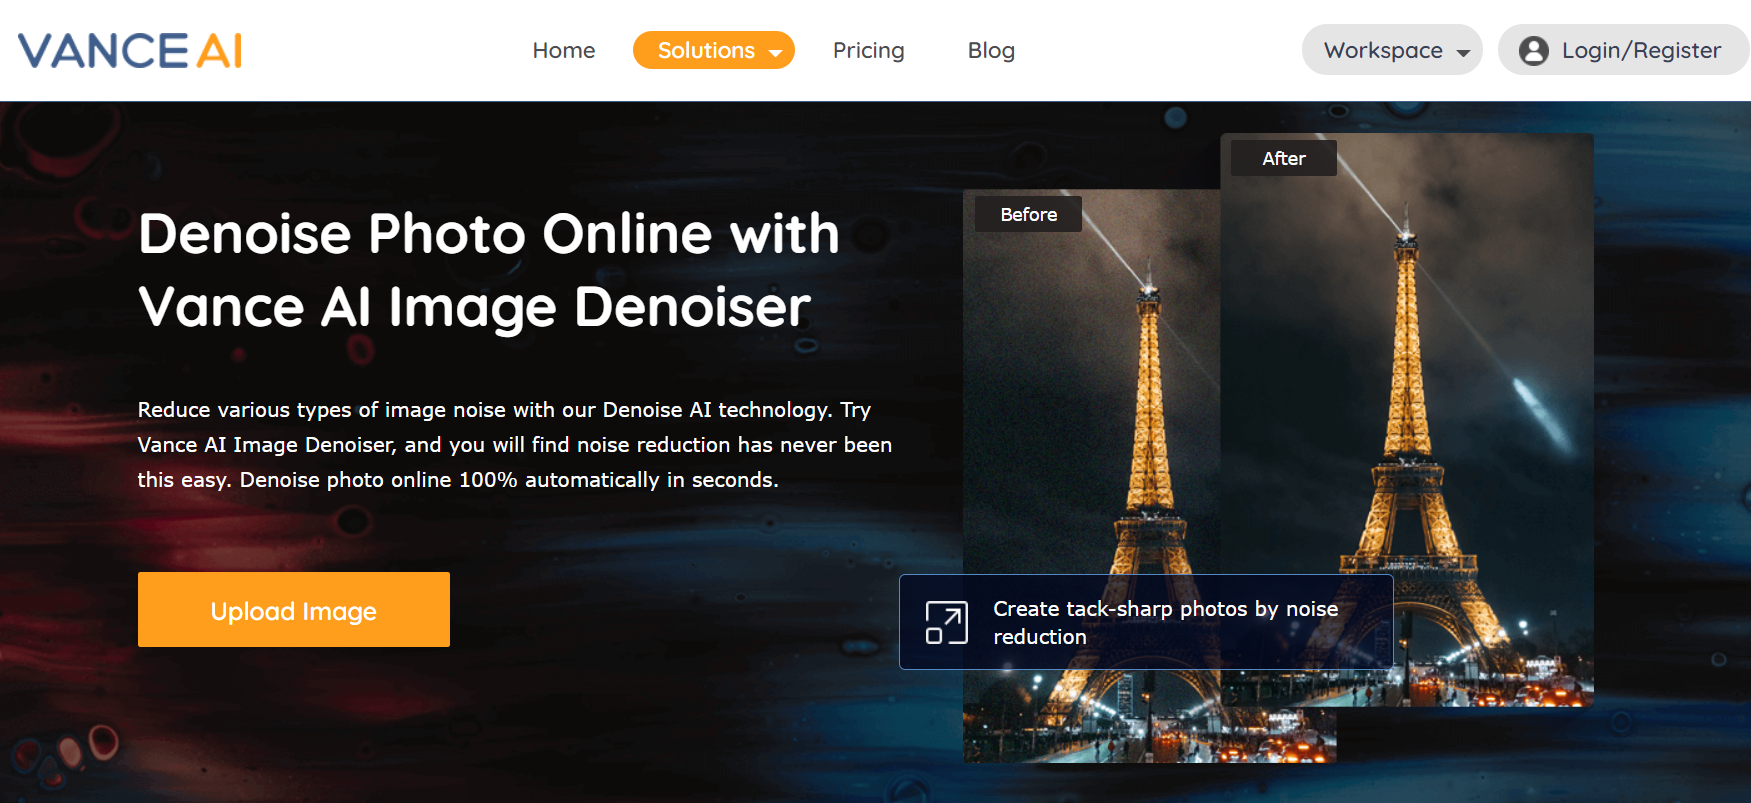Viewport: 1751px width, 803px height.
Task: Click the 'Reduce various types of image noise' paragraph
Action: point(514,445)
